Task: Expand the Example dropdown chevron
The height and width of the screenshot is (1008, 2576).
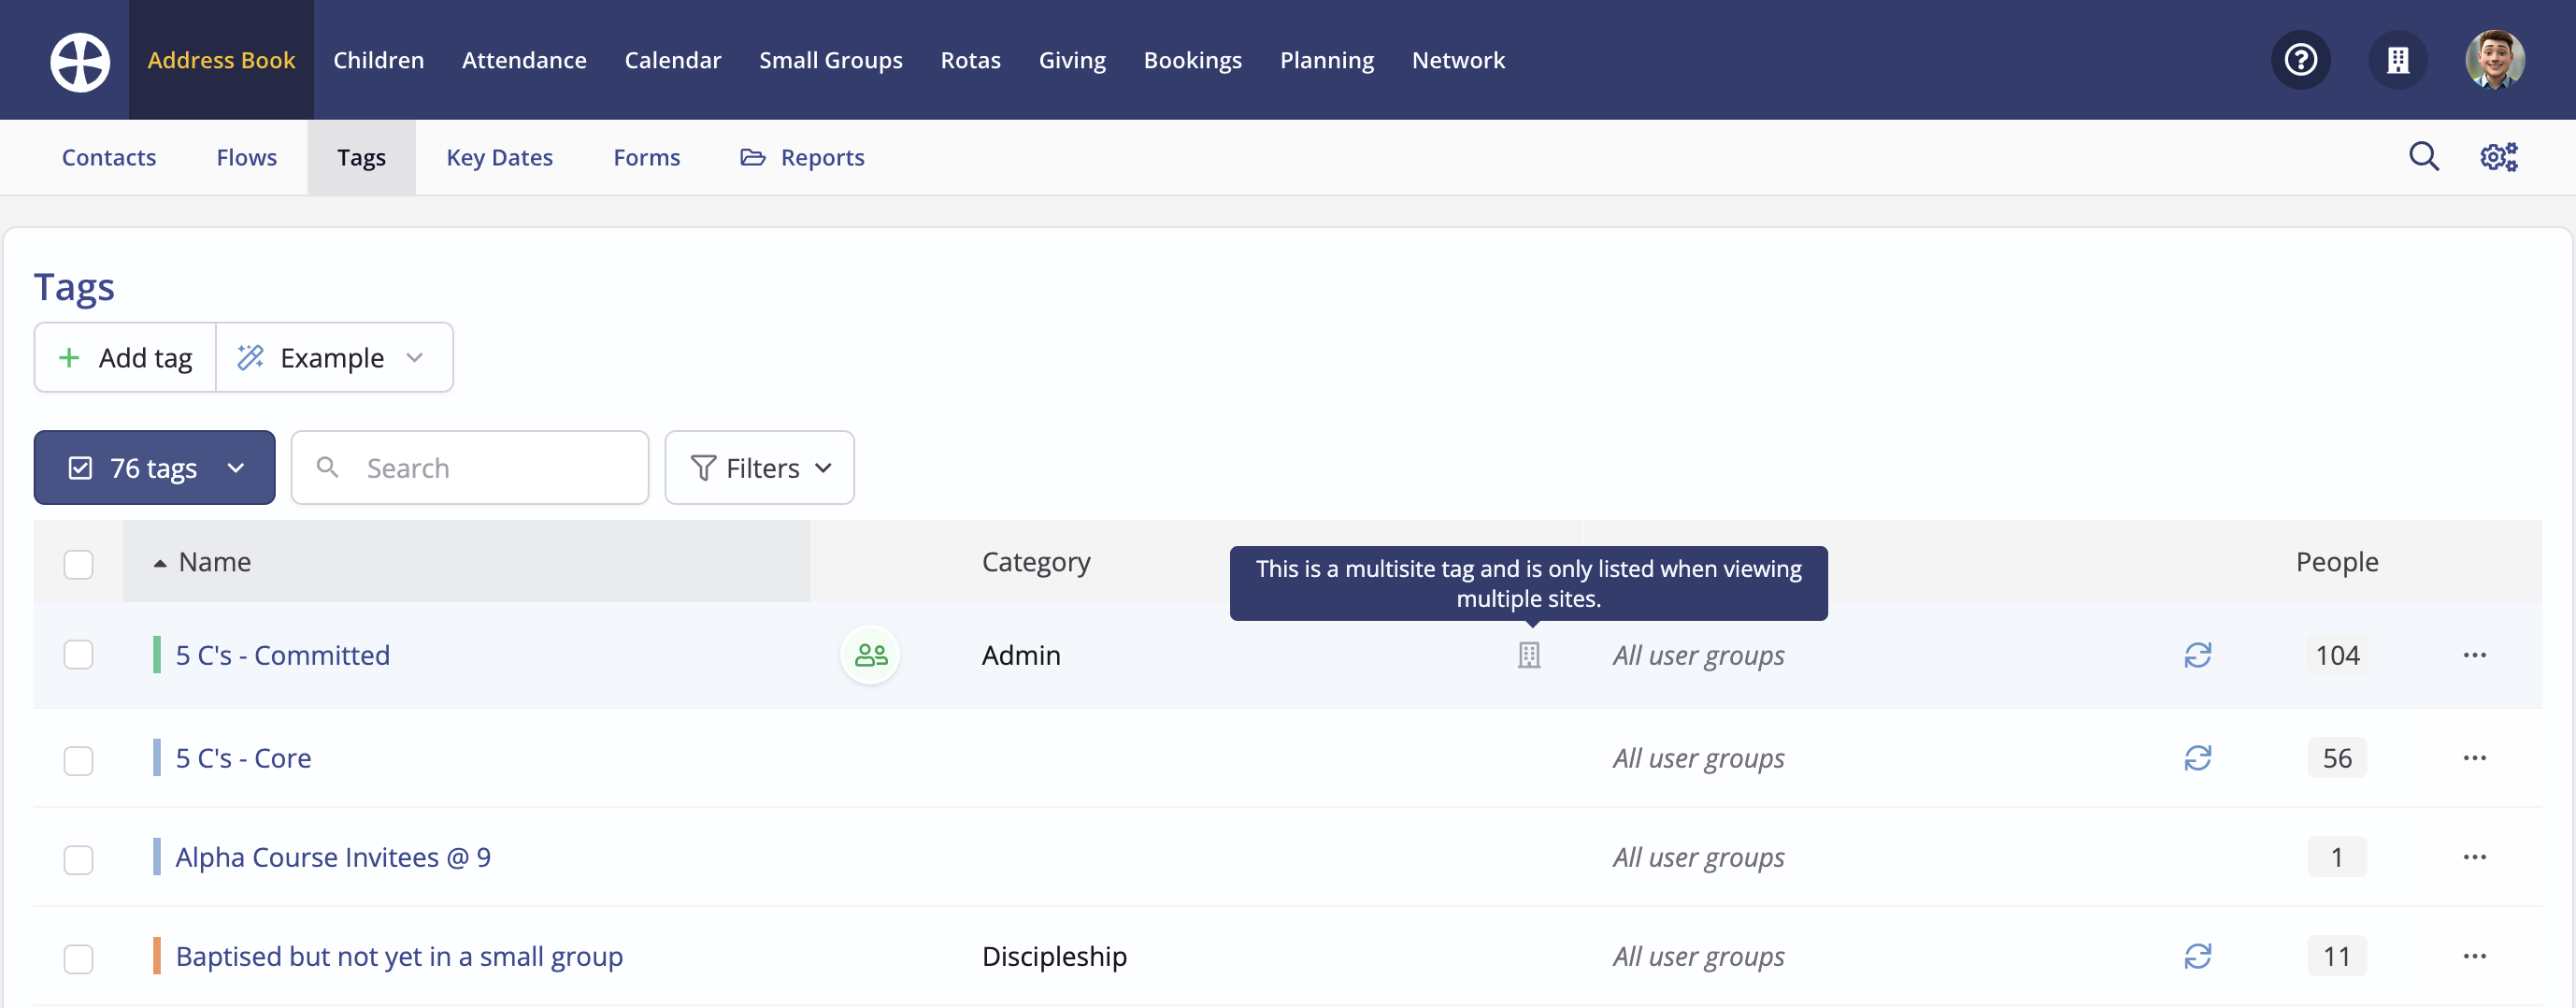Action: (415, 358)
